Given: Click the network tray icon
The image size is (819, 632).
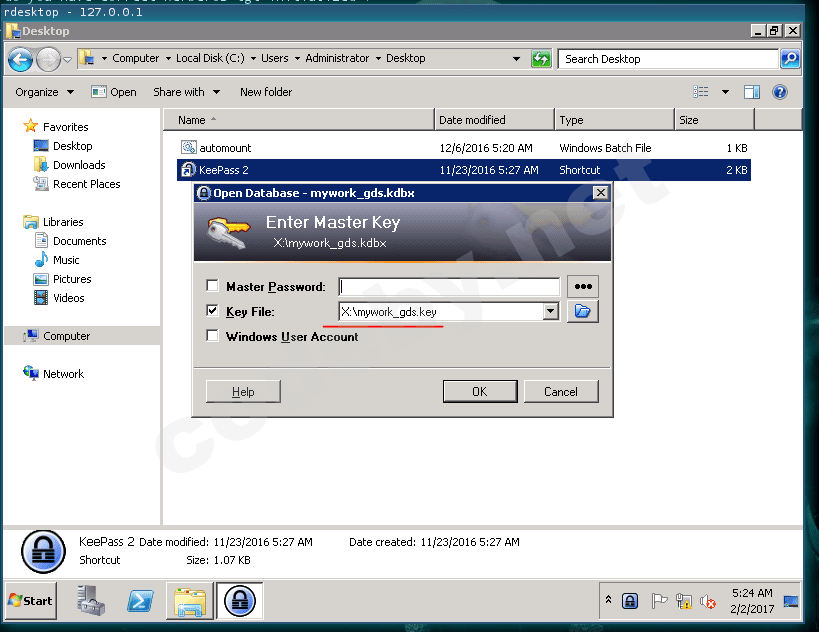Looking at the screenshot, I should pos(683,601).
